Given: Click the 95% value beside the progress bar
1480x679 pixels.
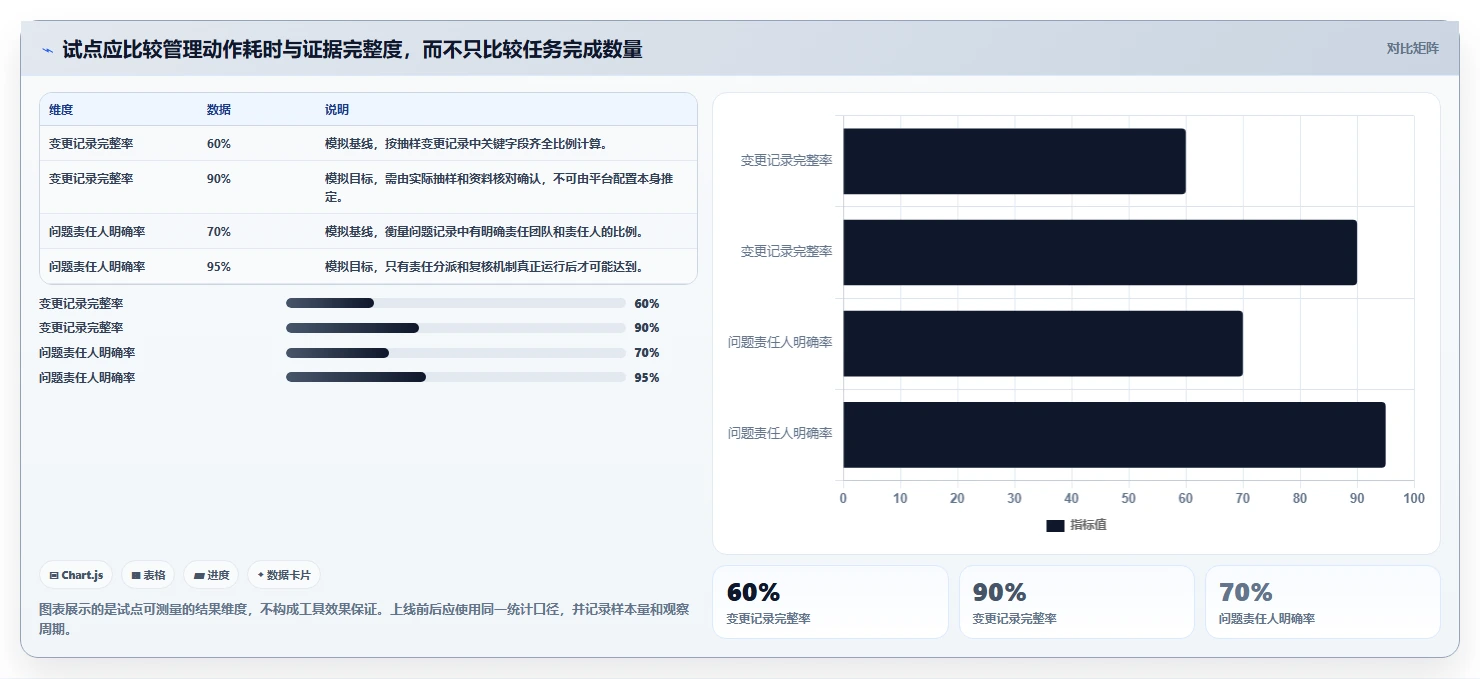Looking at the screenshot, I should [647, 378].
